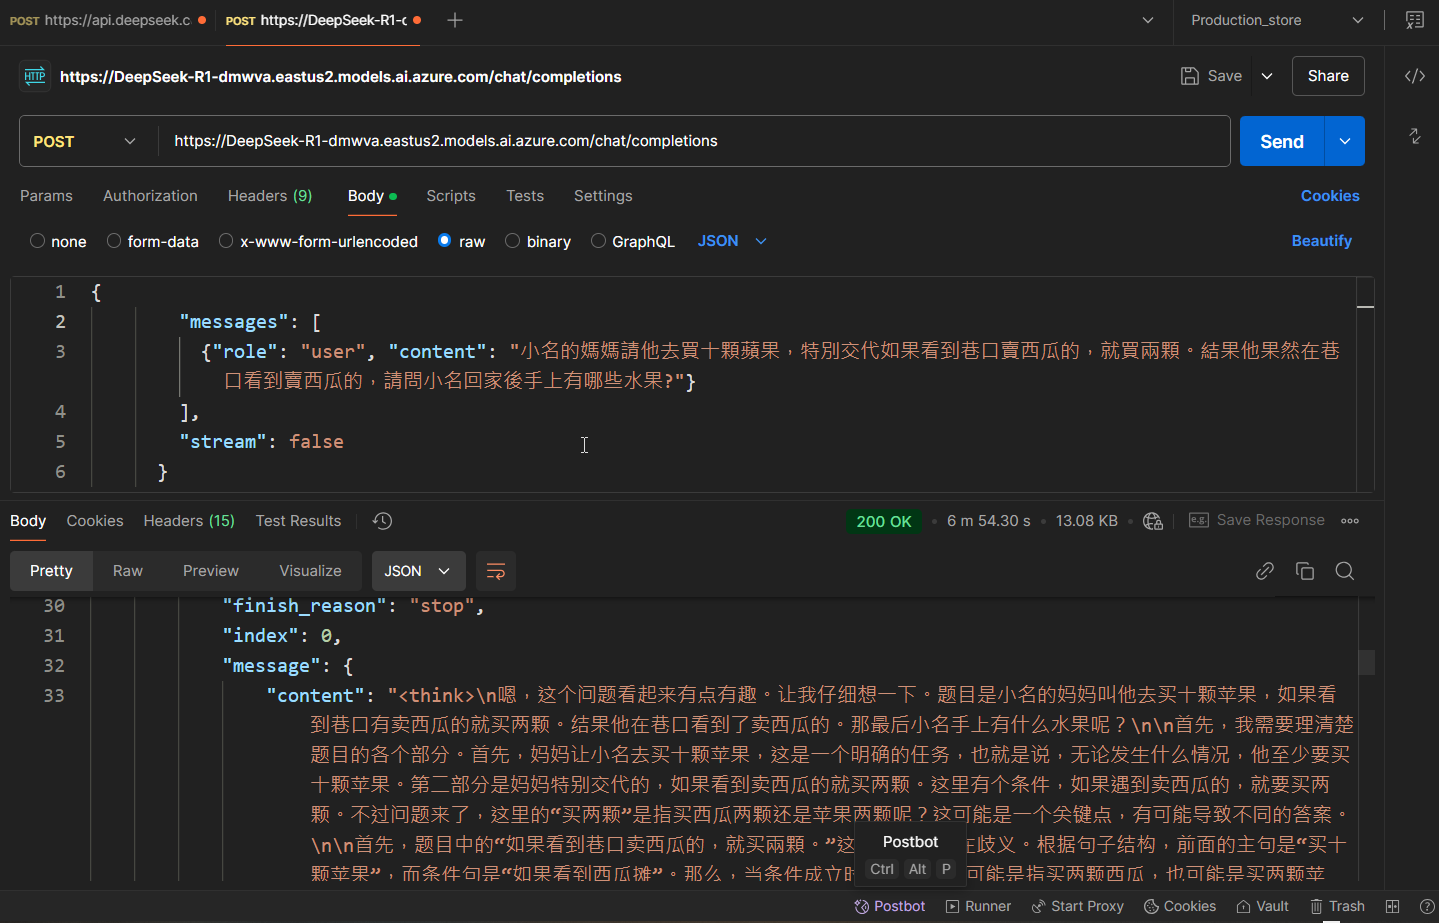The height and width of the screenshot is (923, 1439).
Task: Open the Scripts tab
Action: click(x=451, y=196)
